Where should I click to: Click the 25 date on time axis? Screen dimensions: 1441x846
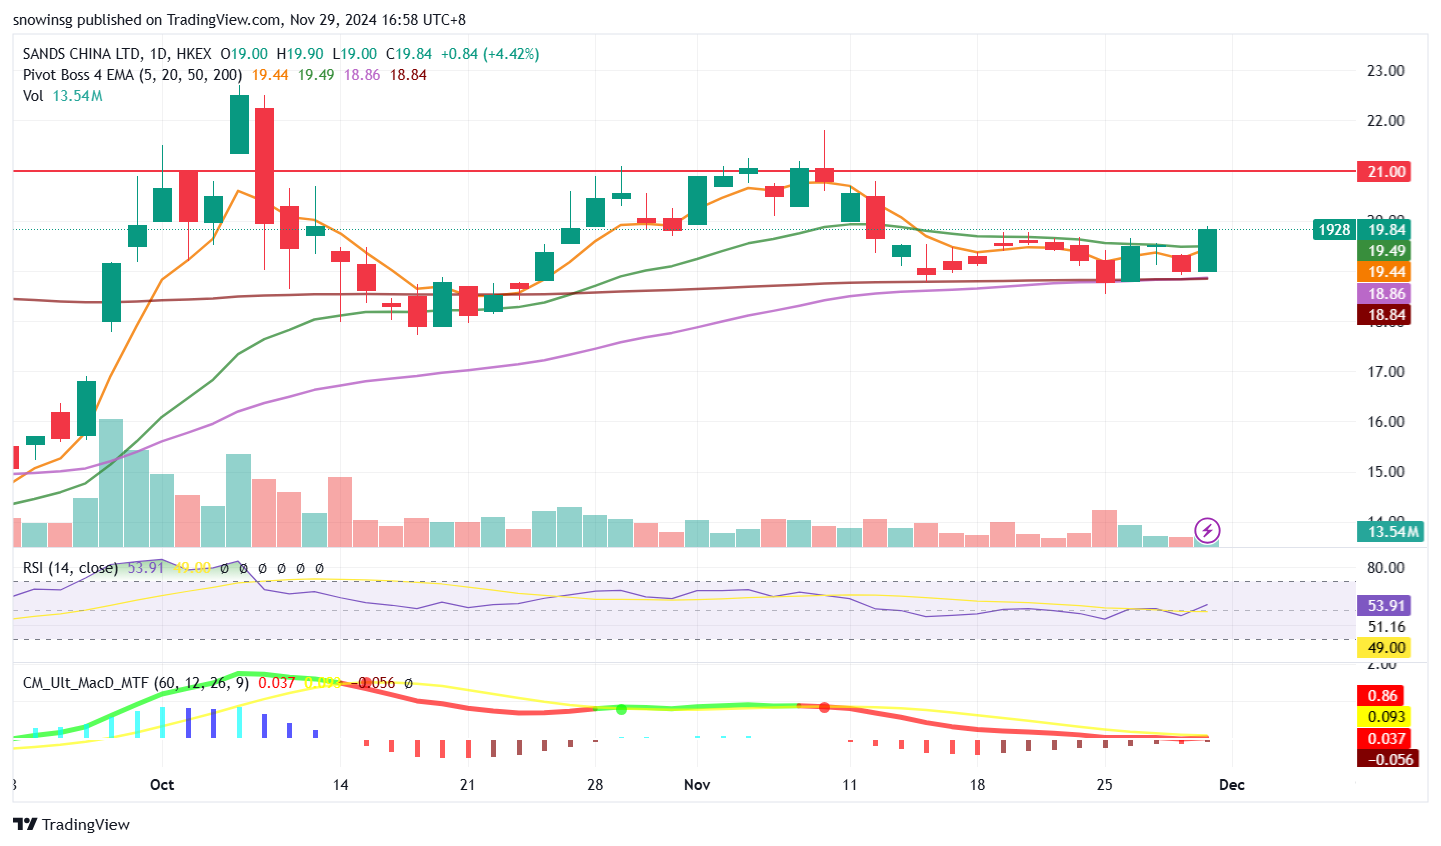1104,785
